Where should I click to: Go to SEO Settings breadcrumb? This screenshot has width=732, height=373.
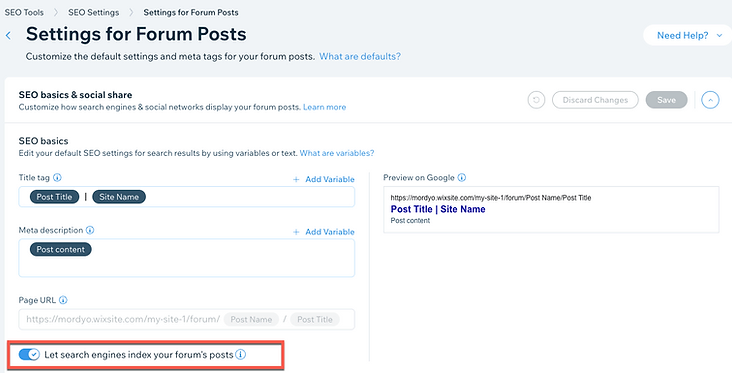tap(93, 13)
